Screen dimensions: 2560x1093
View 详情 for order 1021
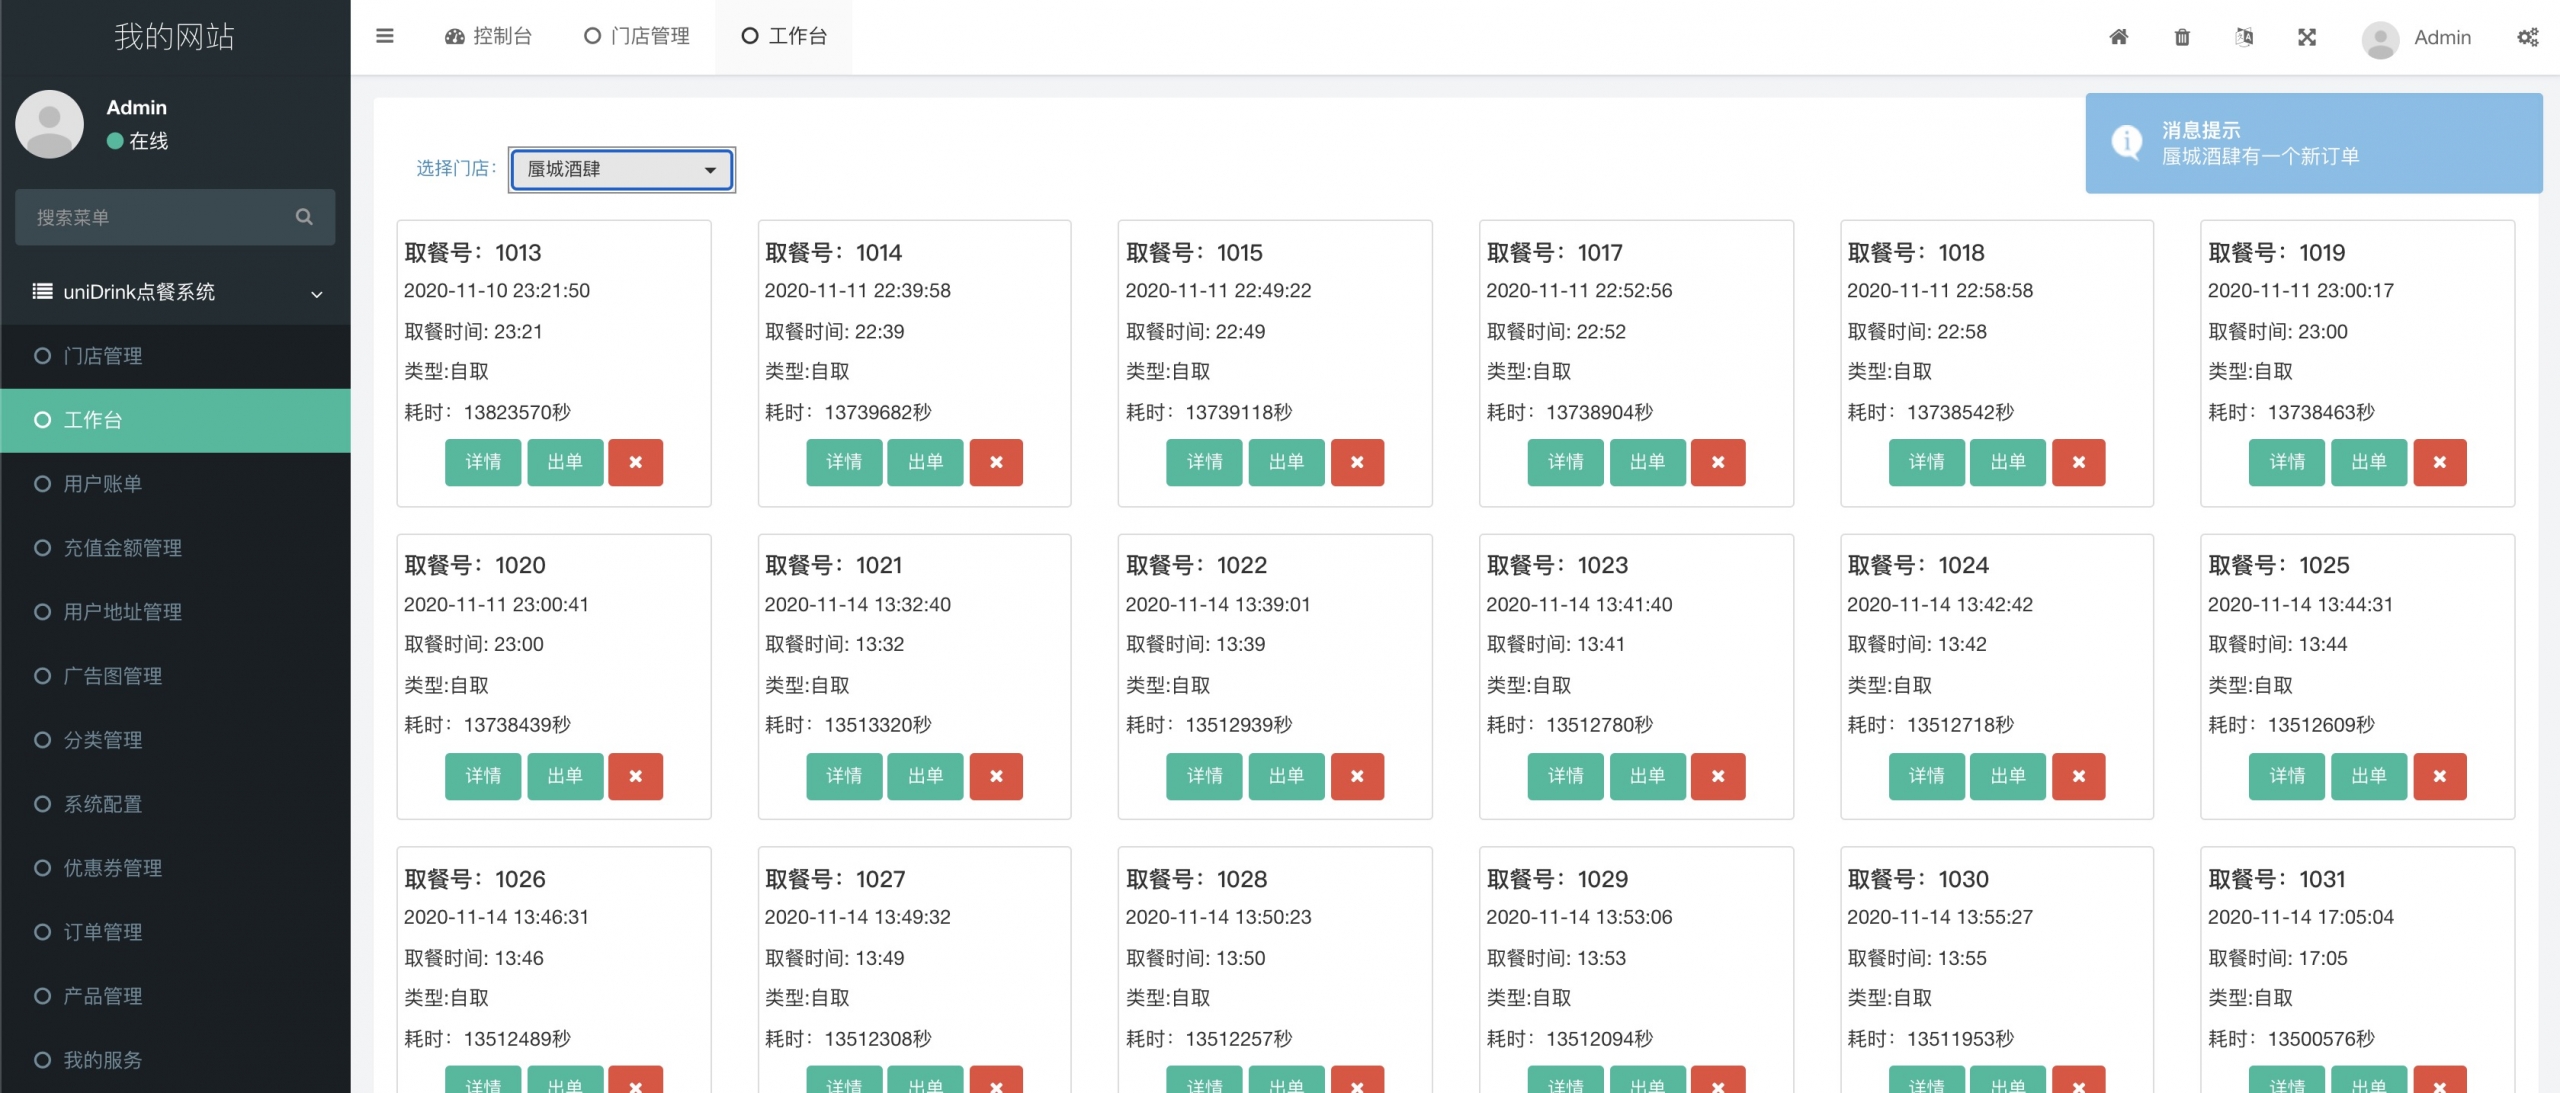(844, 776)
